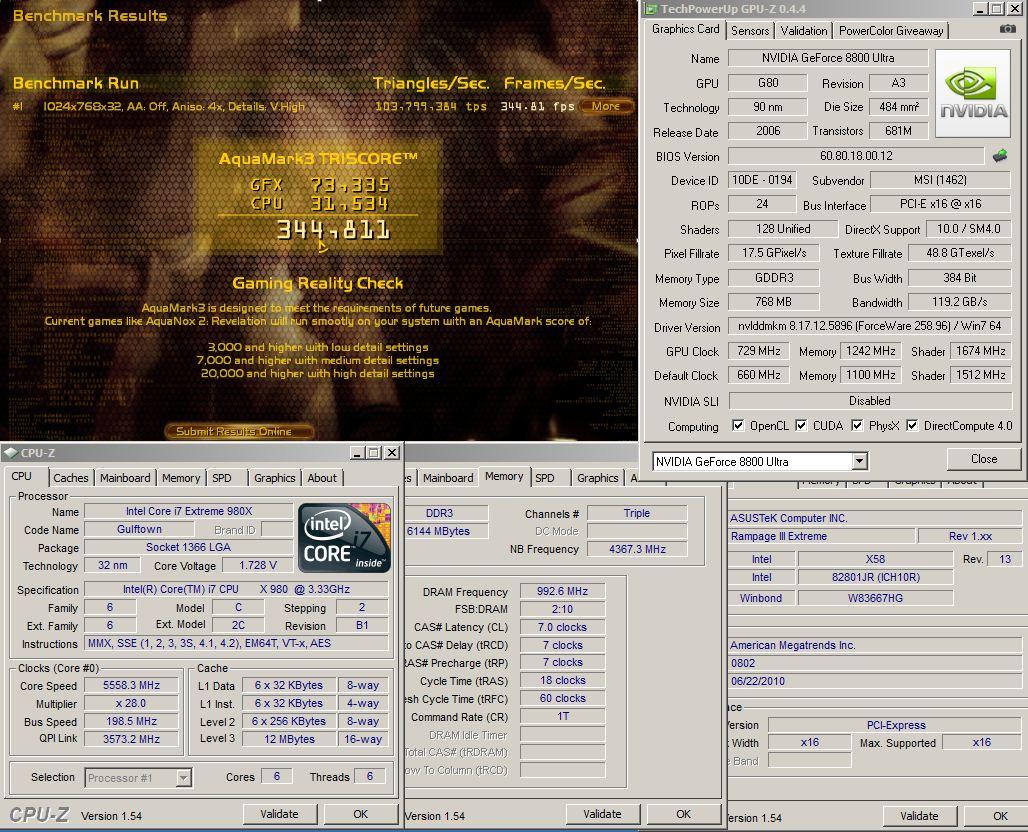Click the GPU-Z title bar icon

pos(651,9)
